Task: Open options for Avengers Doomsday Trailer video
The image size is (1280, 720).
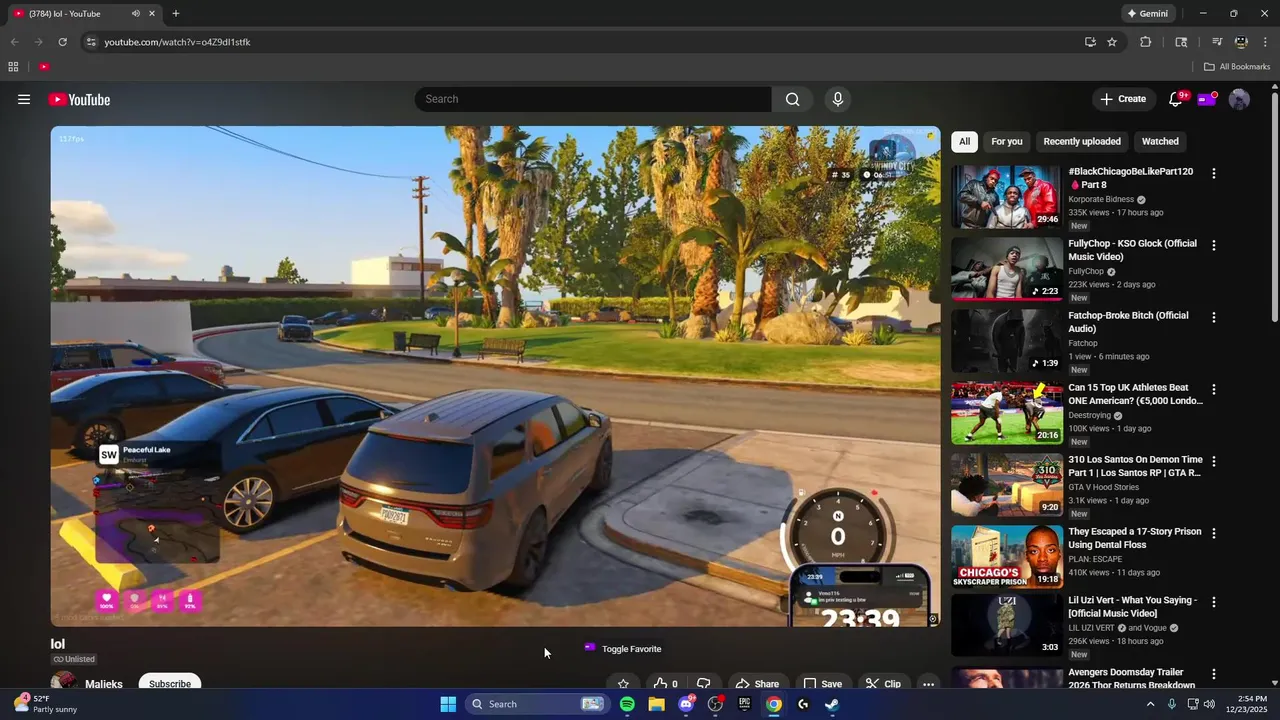Action: [1214, 674]
